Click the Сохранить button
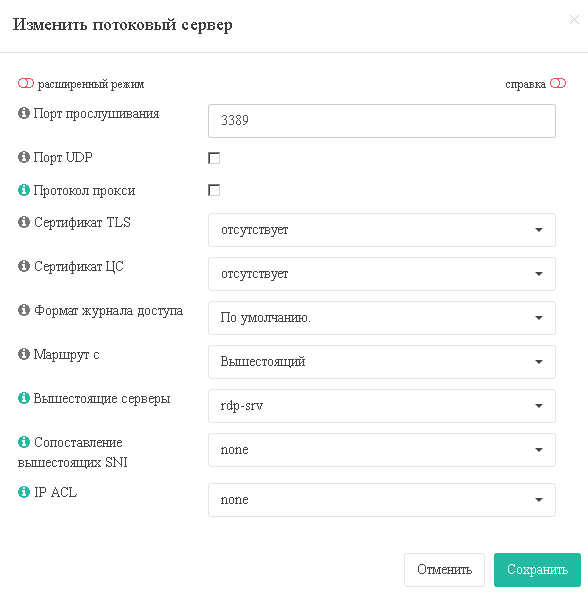 click(x=537, y=570)
